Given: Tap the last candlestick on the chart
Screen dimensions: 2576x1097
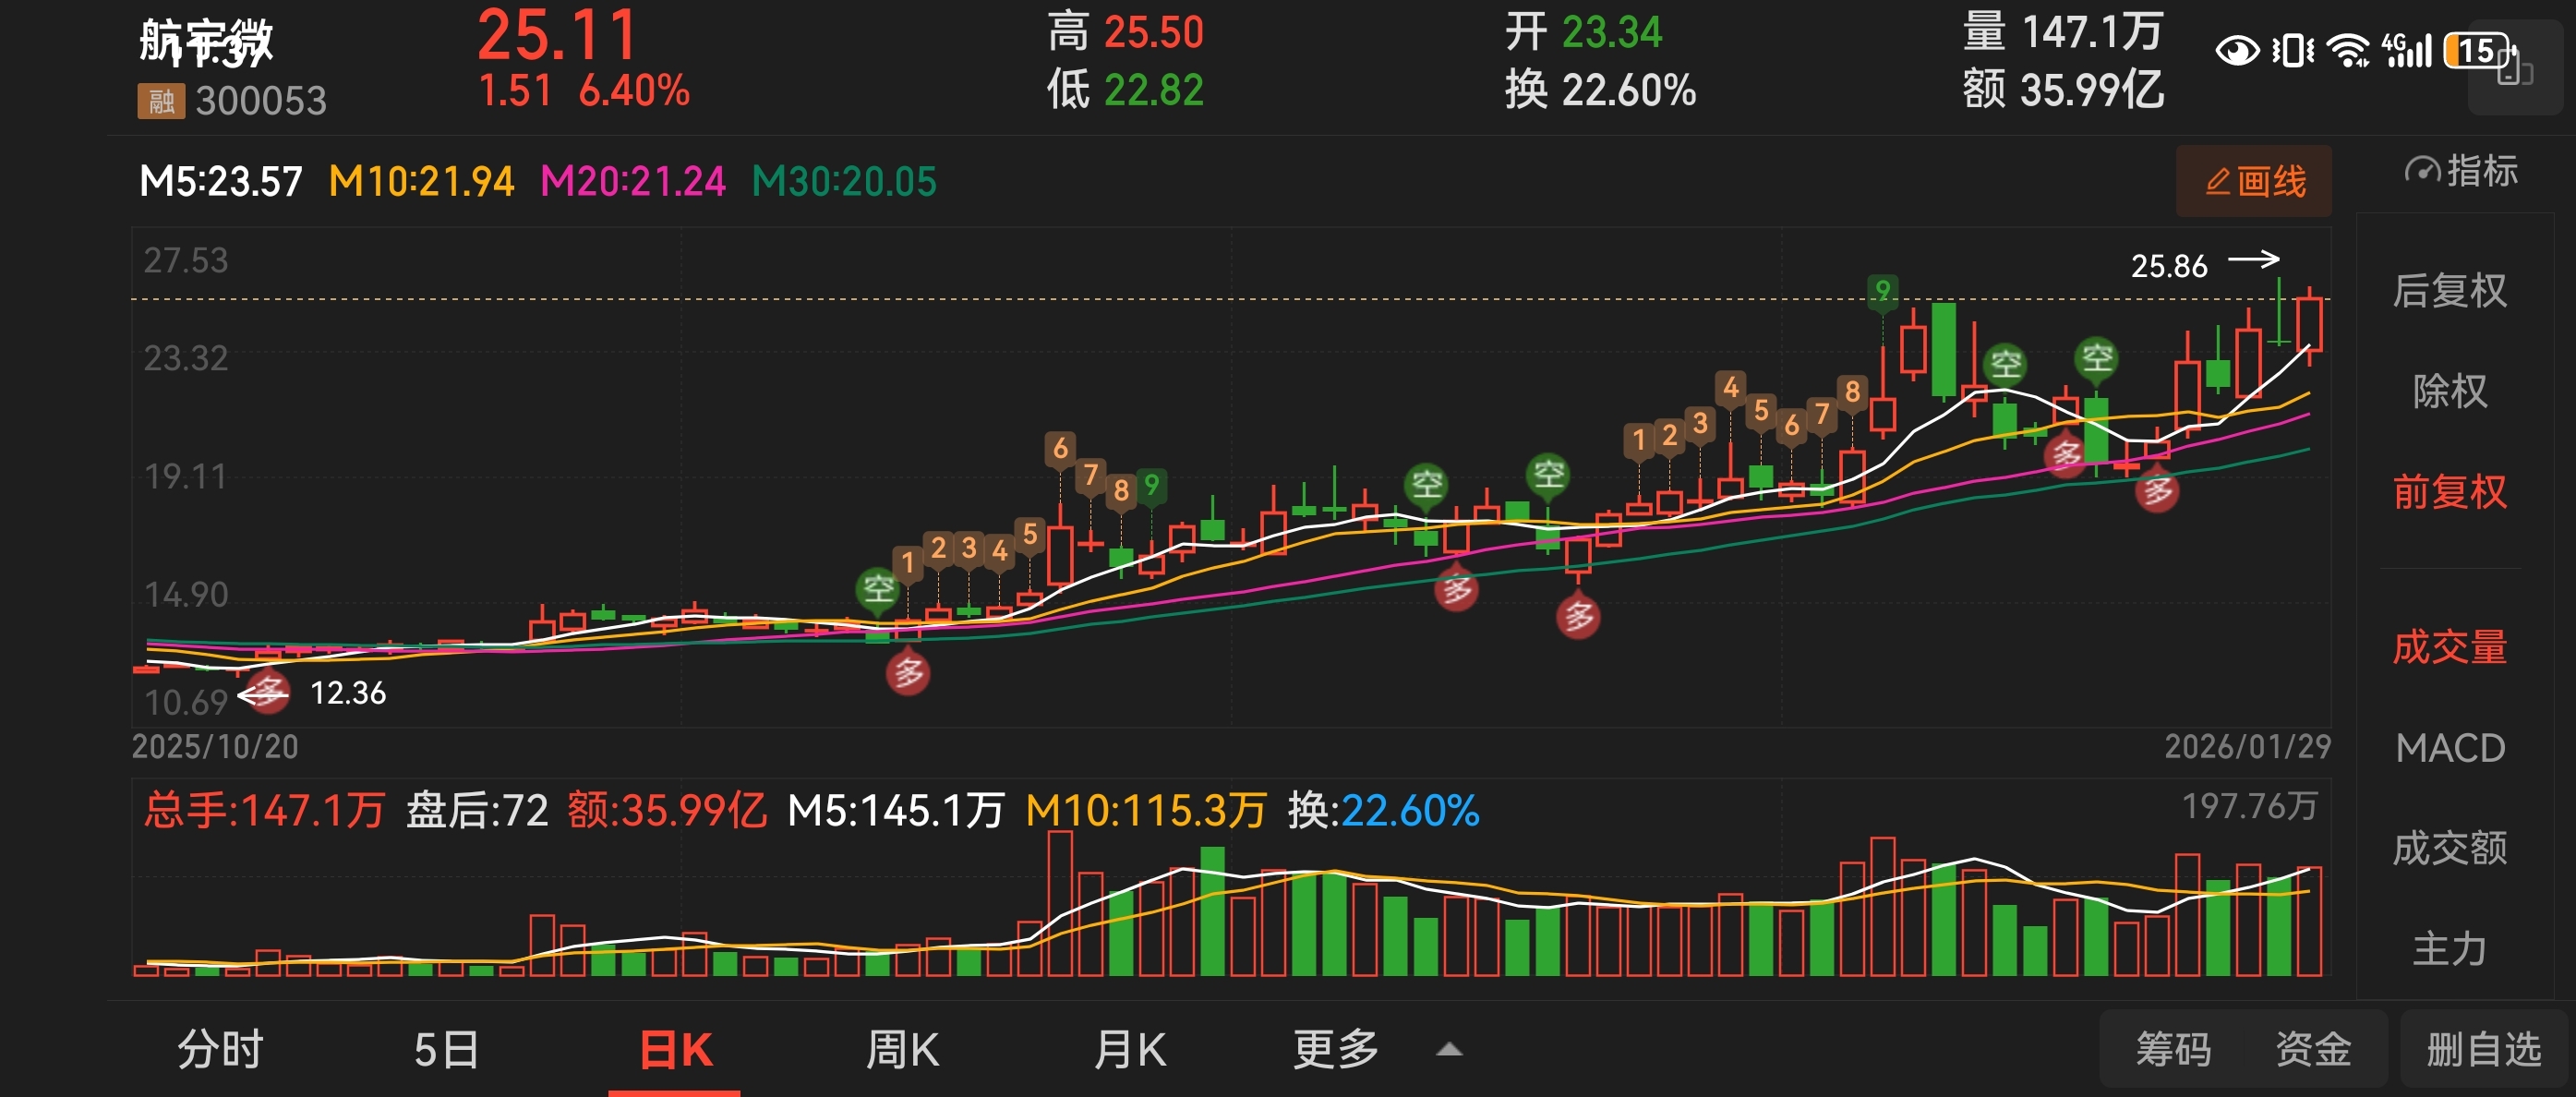Looking at the screenshot, I should click(2309, 325).
